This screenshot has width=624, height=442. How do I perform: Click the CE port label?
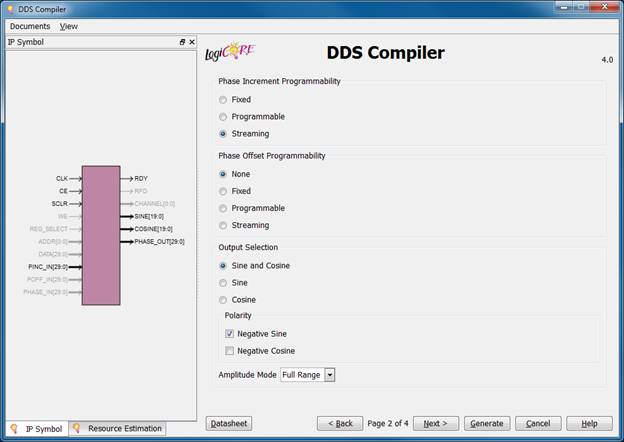63,191
